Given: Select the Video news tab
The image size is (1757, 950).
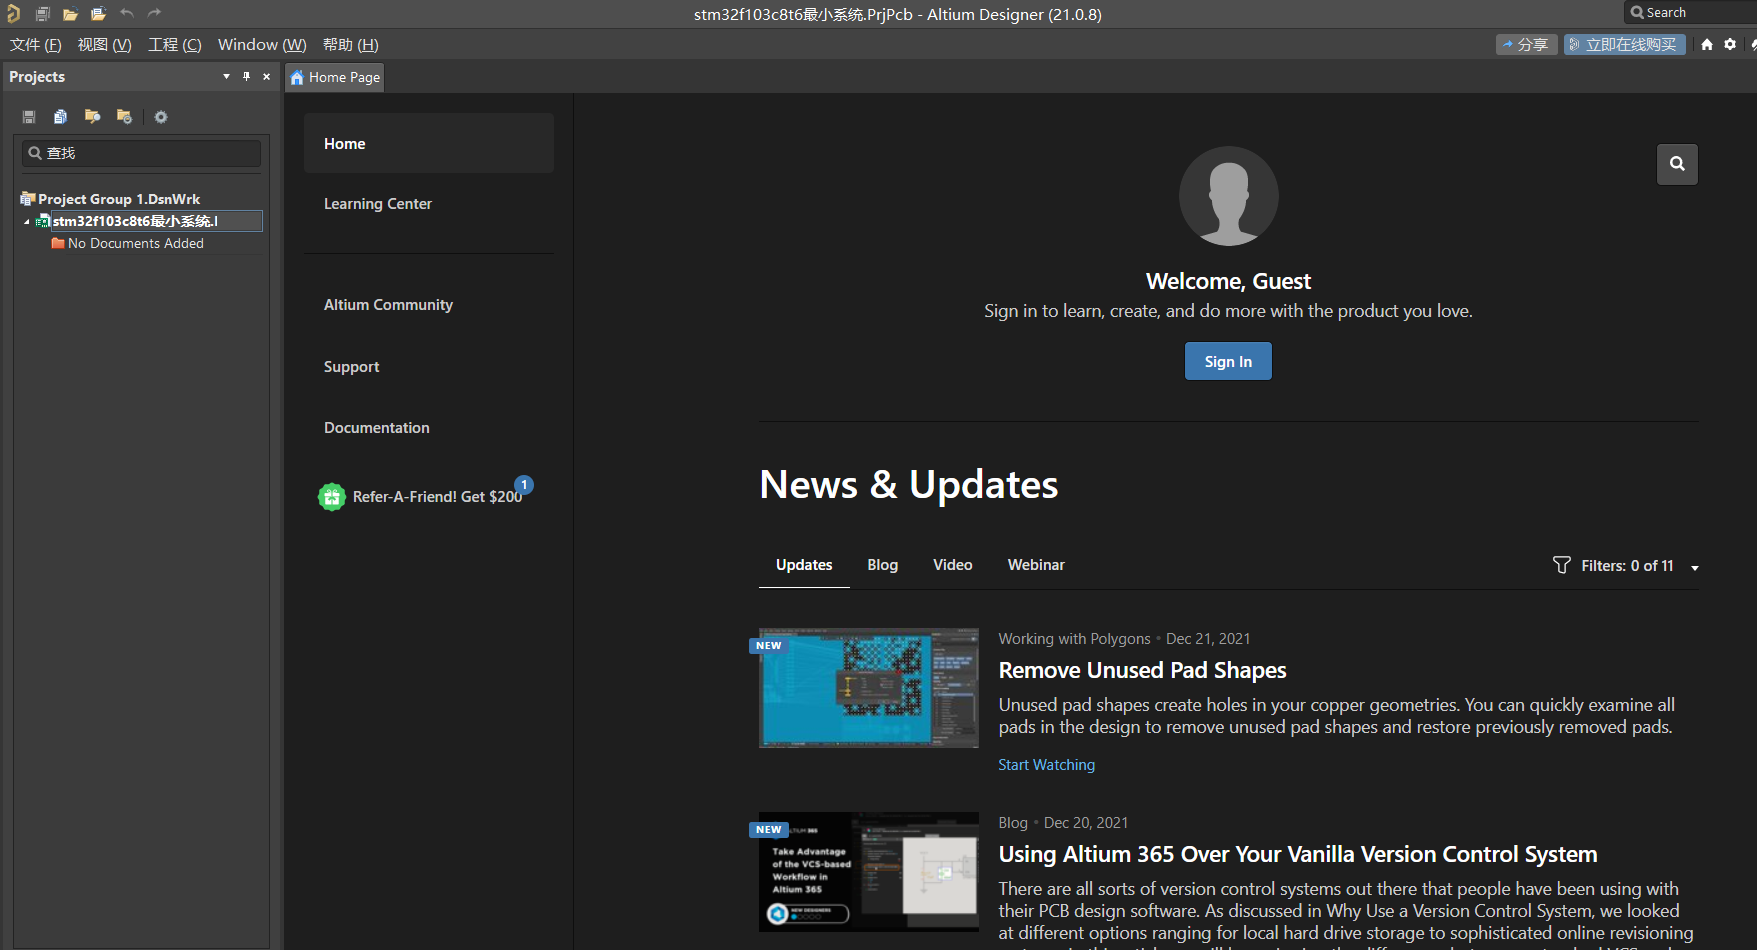Looking at the screenshot, I should tap(953, 565).
